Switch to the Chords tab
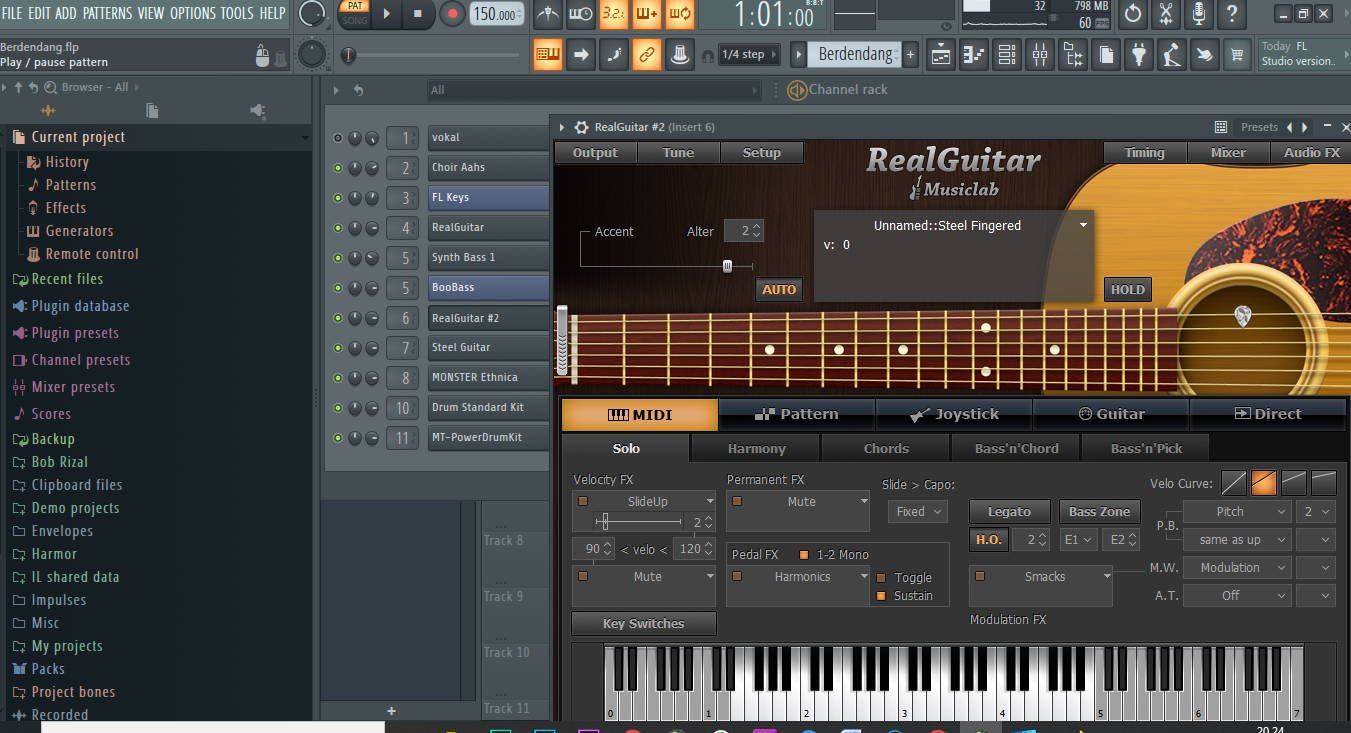This screenshot has width=1351, height=733. [886, 449]
